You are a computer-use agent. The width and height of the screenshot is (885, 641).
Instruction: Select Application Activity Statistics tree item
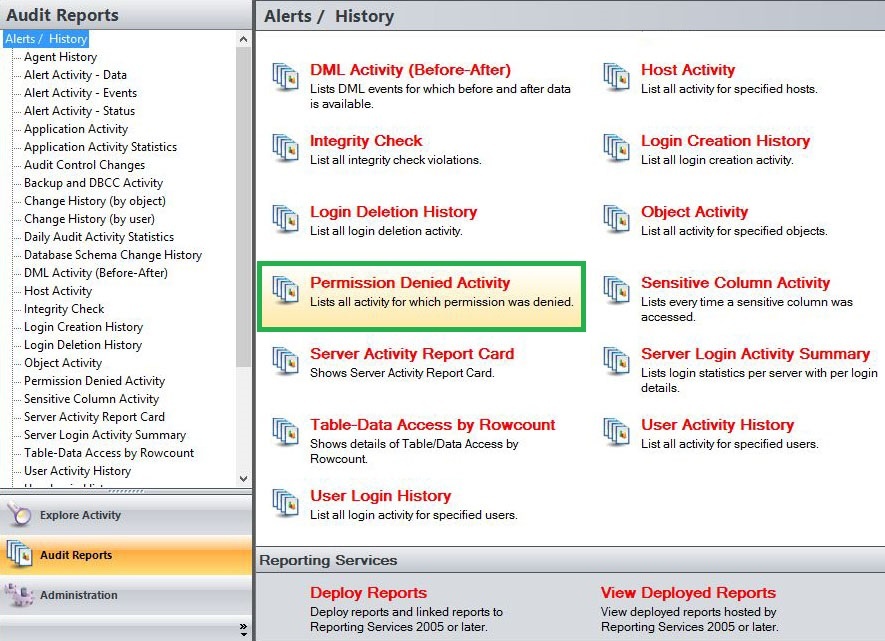[x=100, y=147]
